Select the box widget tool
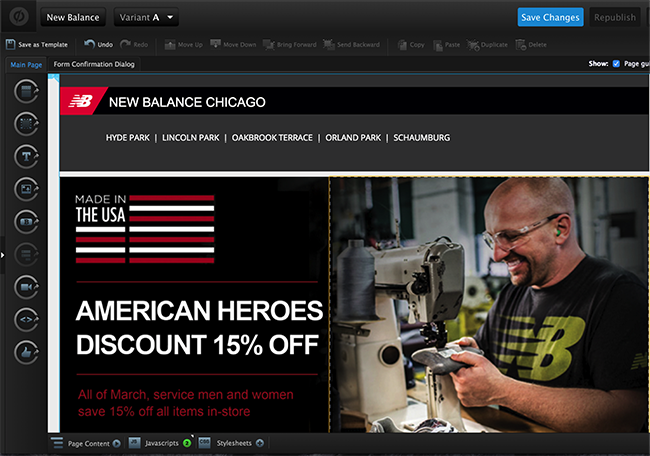The width and height of the screenshot is (650, 456). tap(27, 124)
